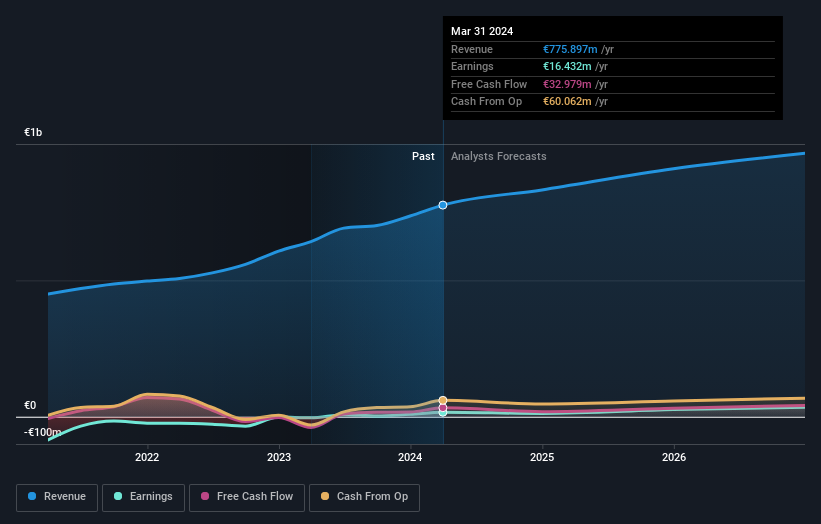821x524 pixels.
Task: Click the Free Cash Flow pink data marker
Action: pos(443,408)
